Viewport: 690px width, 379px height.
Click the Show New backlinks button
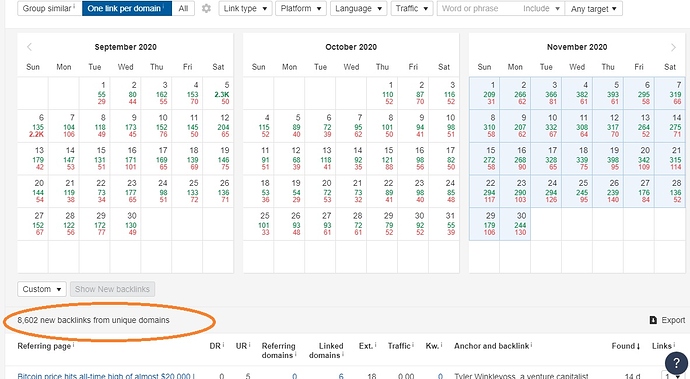pyautogui.click(x=112, y=289)
